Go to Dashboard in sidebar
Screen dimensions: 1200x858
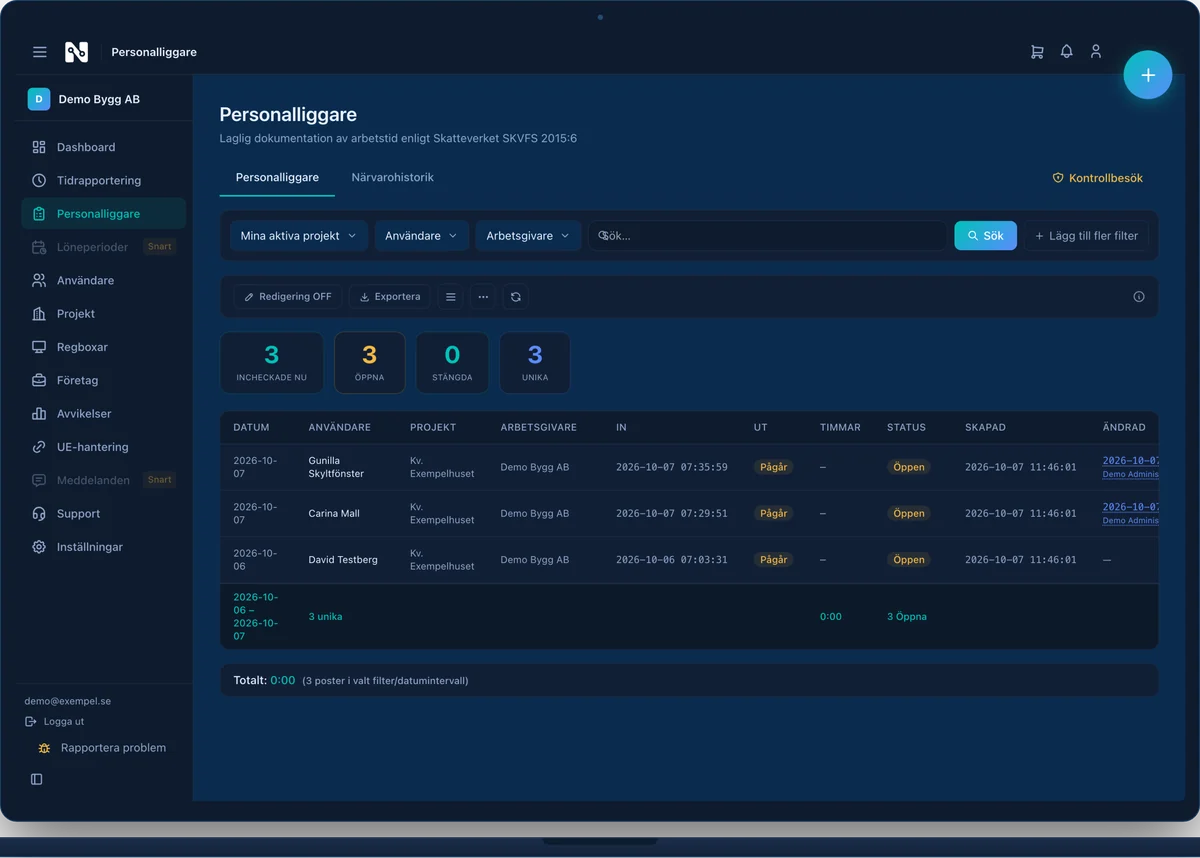coord(103,147)
